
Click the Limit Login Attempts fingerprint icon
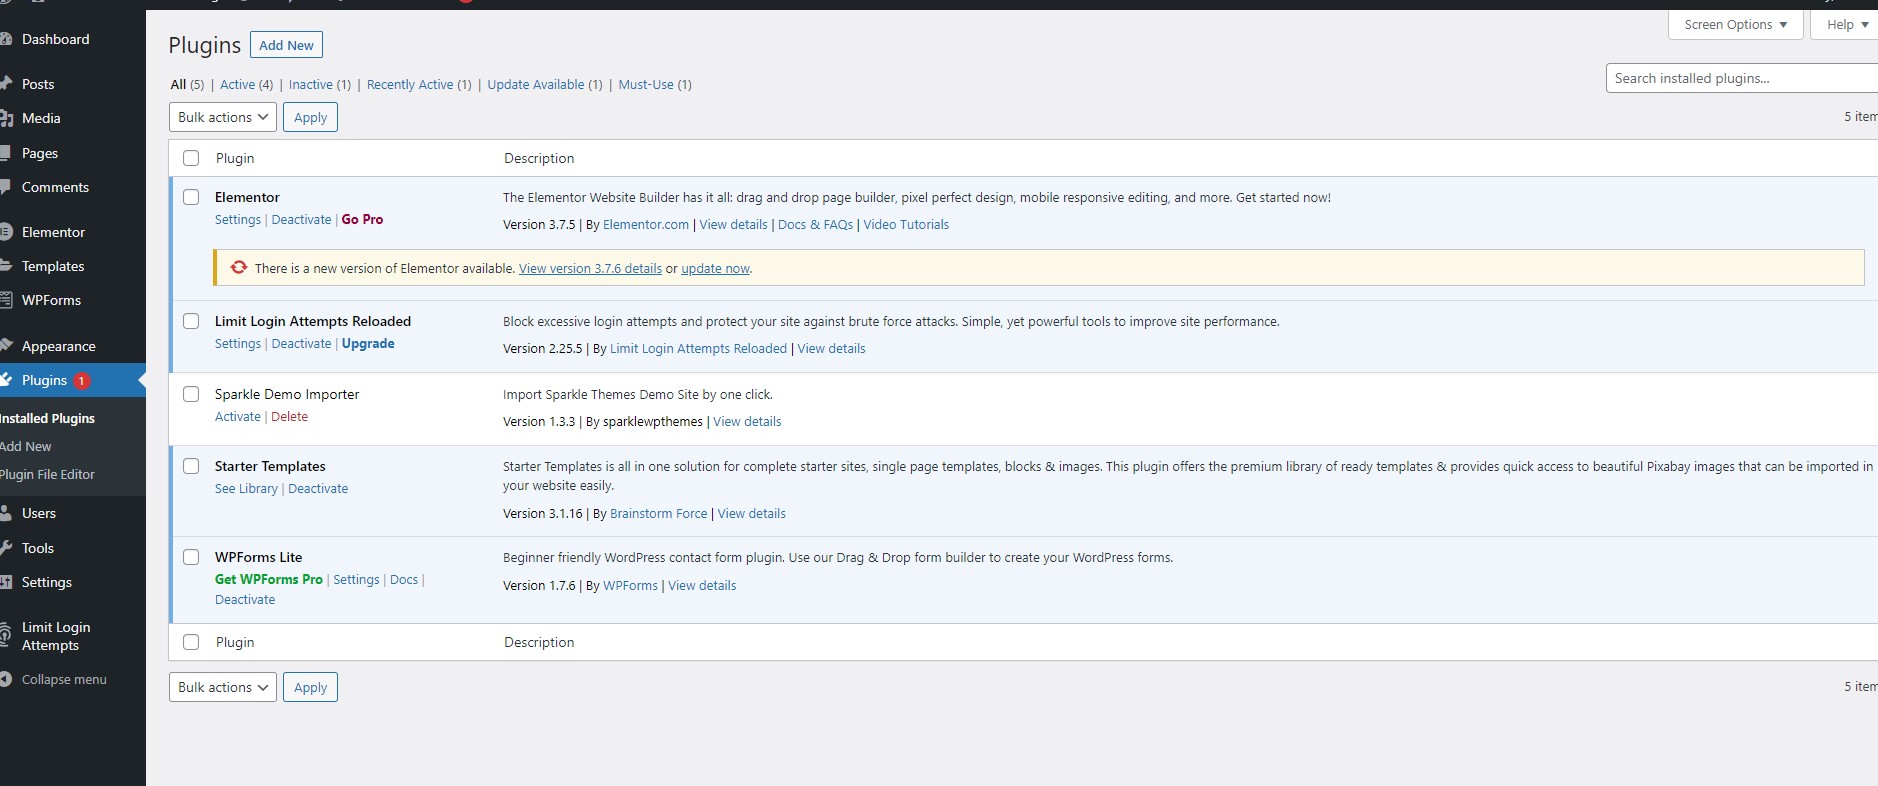6,636
